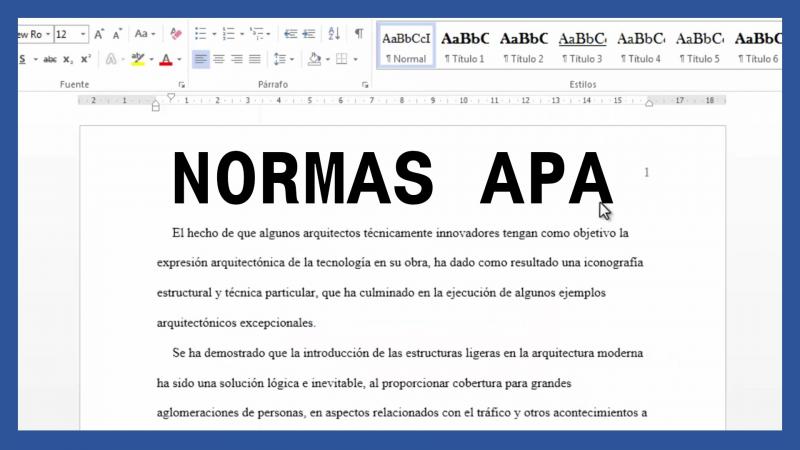Click the subscript button
This screenshot has width=800, height=450.
[x=68, y=60]
